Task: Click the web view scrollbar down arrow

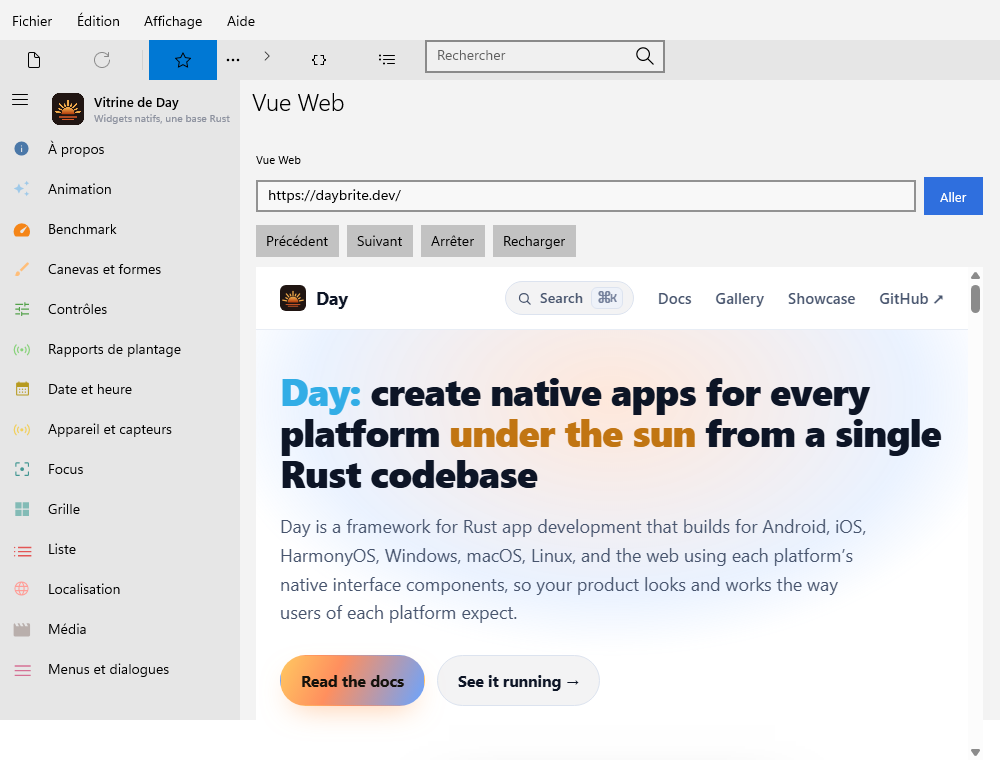Action: click(974, 752)
